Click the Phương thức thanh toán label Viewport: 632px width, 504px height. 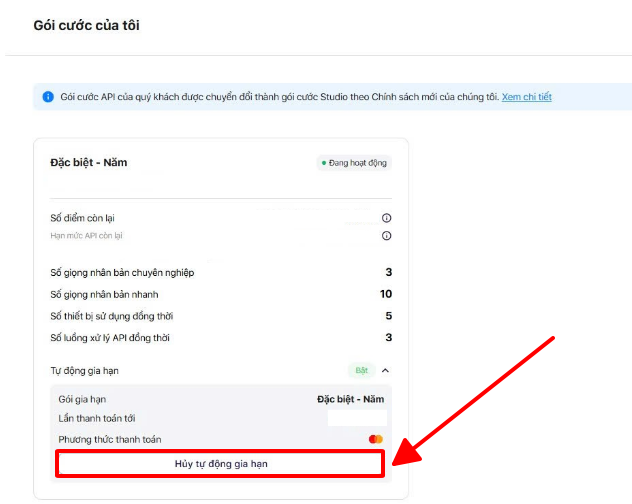109,439
